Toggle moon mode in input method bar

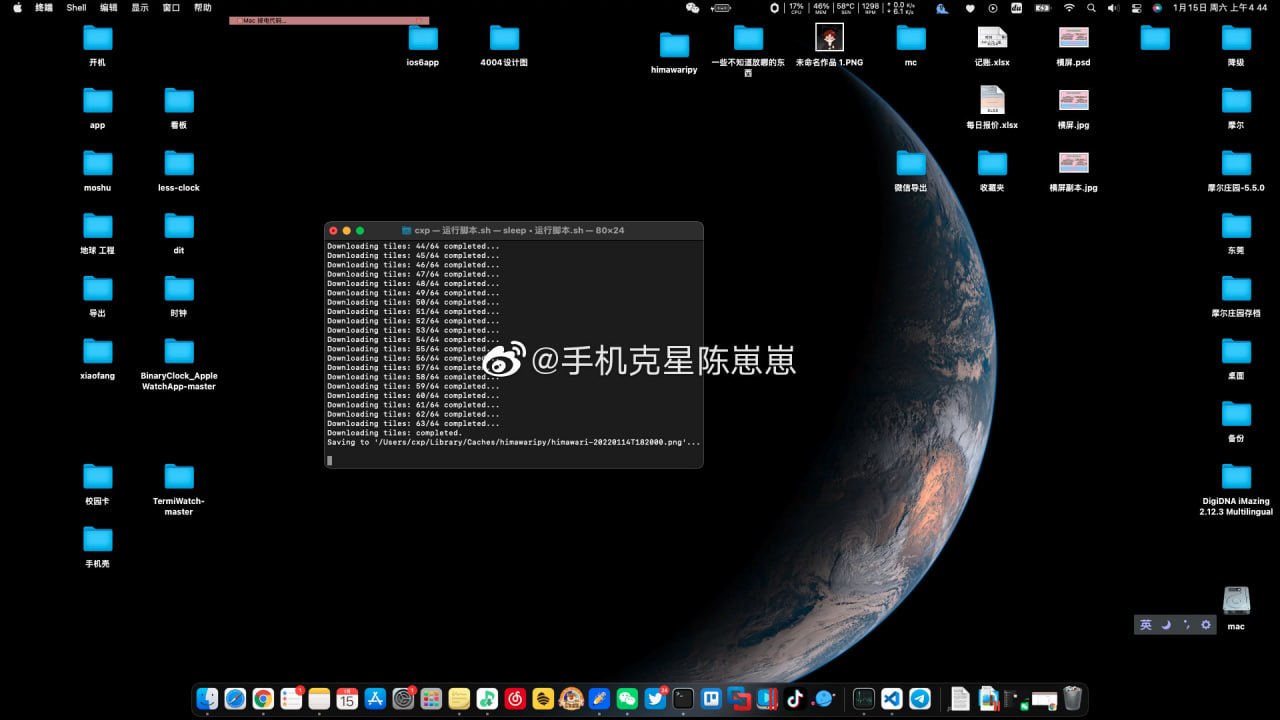pos(1166,625)
